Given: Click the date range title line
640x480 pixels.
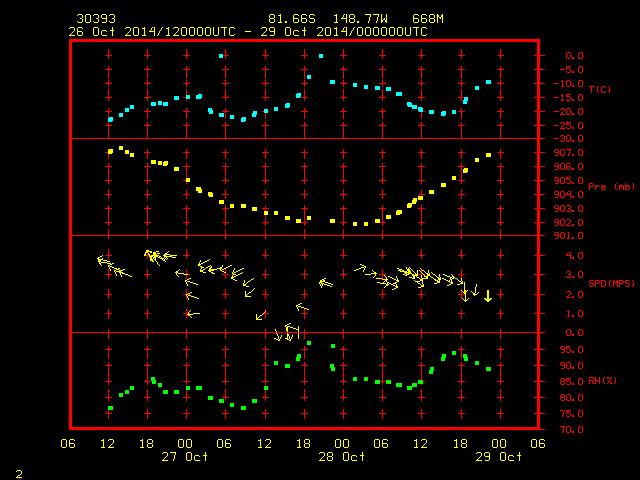Looking at the screenshot, I should coord(248,32).
